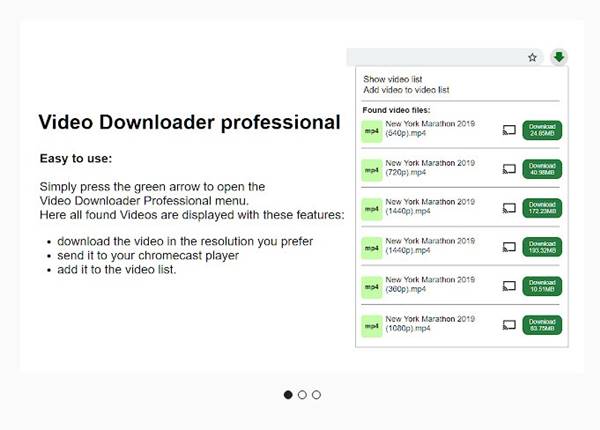Cast the 360p video to Chromecast
This screenshot has width=600, height=430.
pyautogui.click(x=509, y=286)
